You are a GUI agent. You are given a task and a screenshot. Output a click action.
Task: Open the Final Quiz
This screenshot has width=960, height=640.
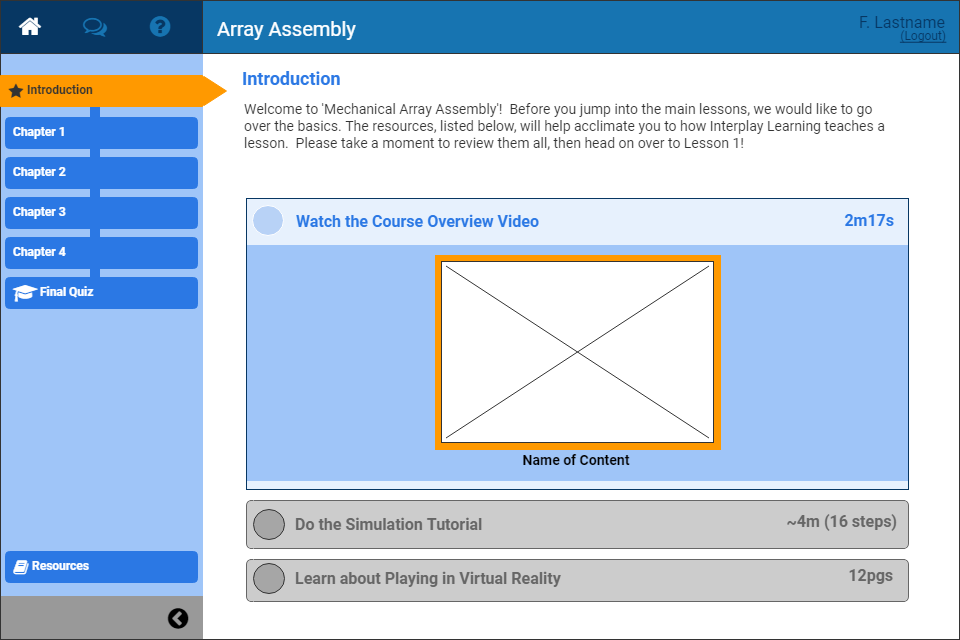[101, 293]
